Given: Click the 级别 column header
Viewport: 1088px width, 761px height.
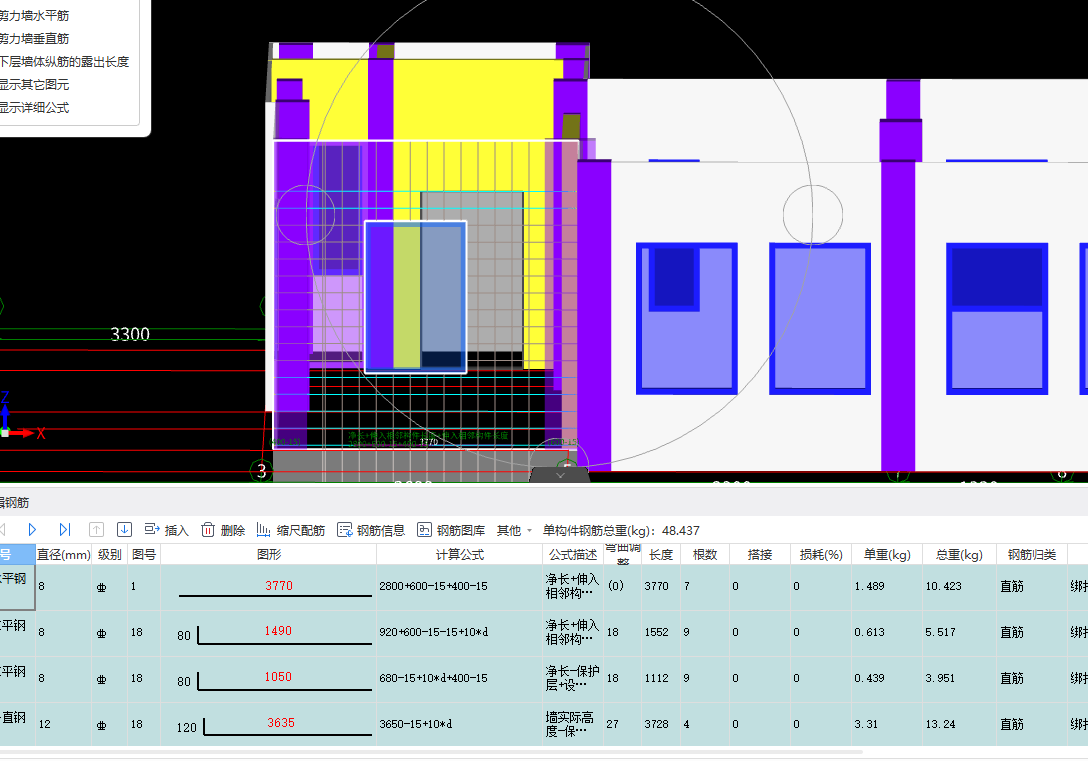Looking at the screenshot, I should click(110, 554).
